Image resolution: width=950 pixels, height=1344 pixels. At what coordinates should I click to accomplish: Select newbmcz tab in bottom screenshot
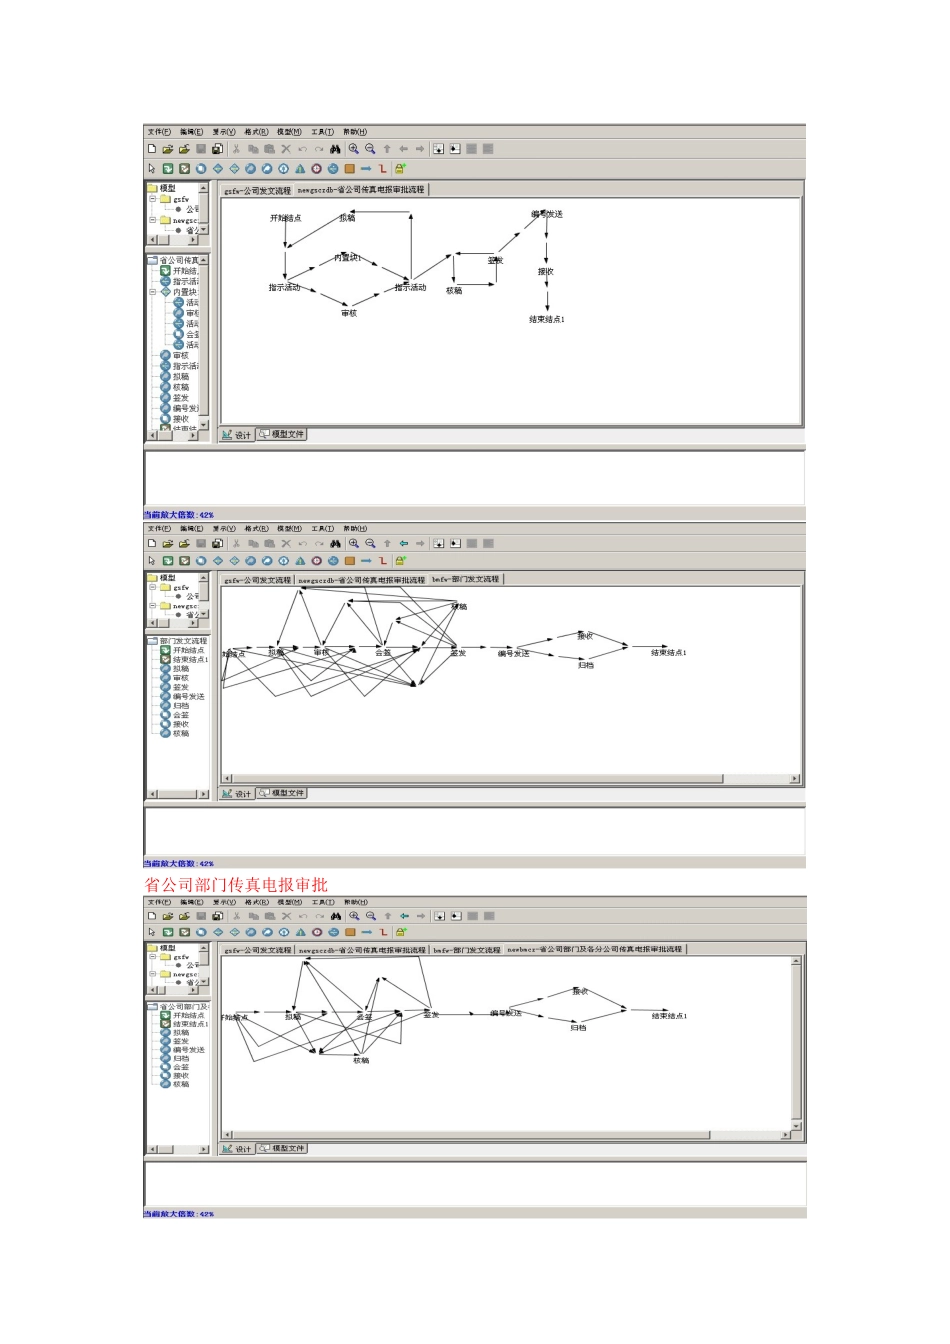595,949
